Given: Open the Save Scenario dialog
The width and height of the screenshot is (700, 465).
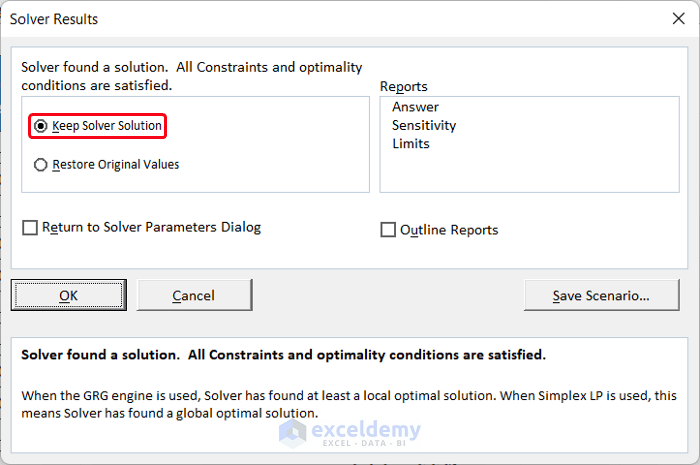Looking at the screenshot, I should click(601, 295).
